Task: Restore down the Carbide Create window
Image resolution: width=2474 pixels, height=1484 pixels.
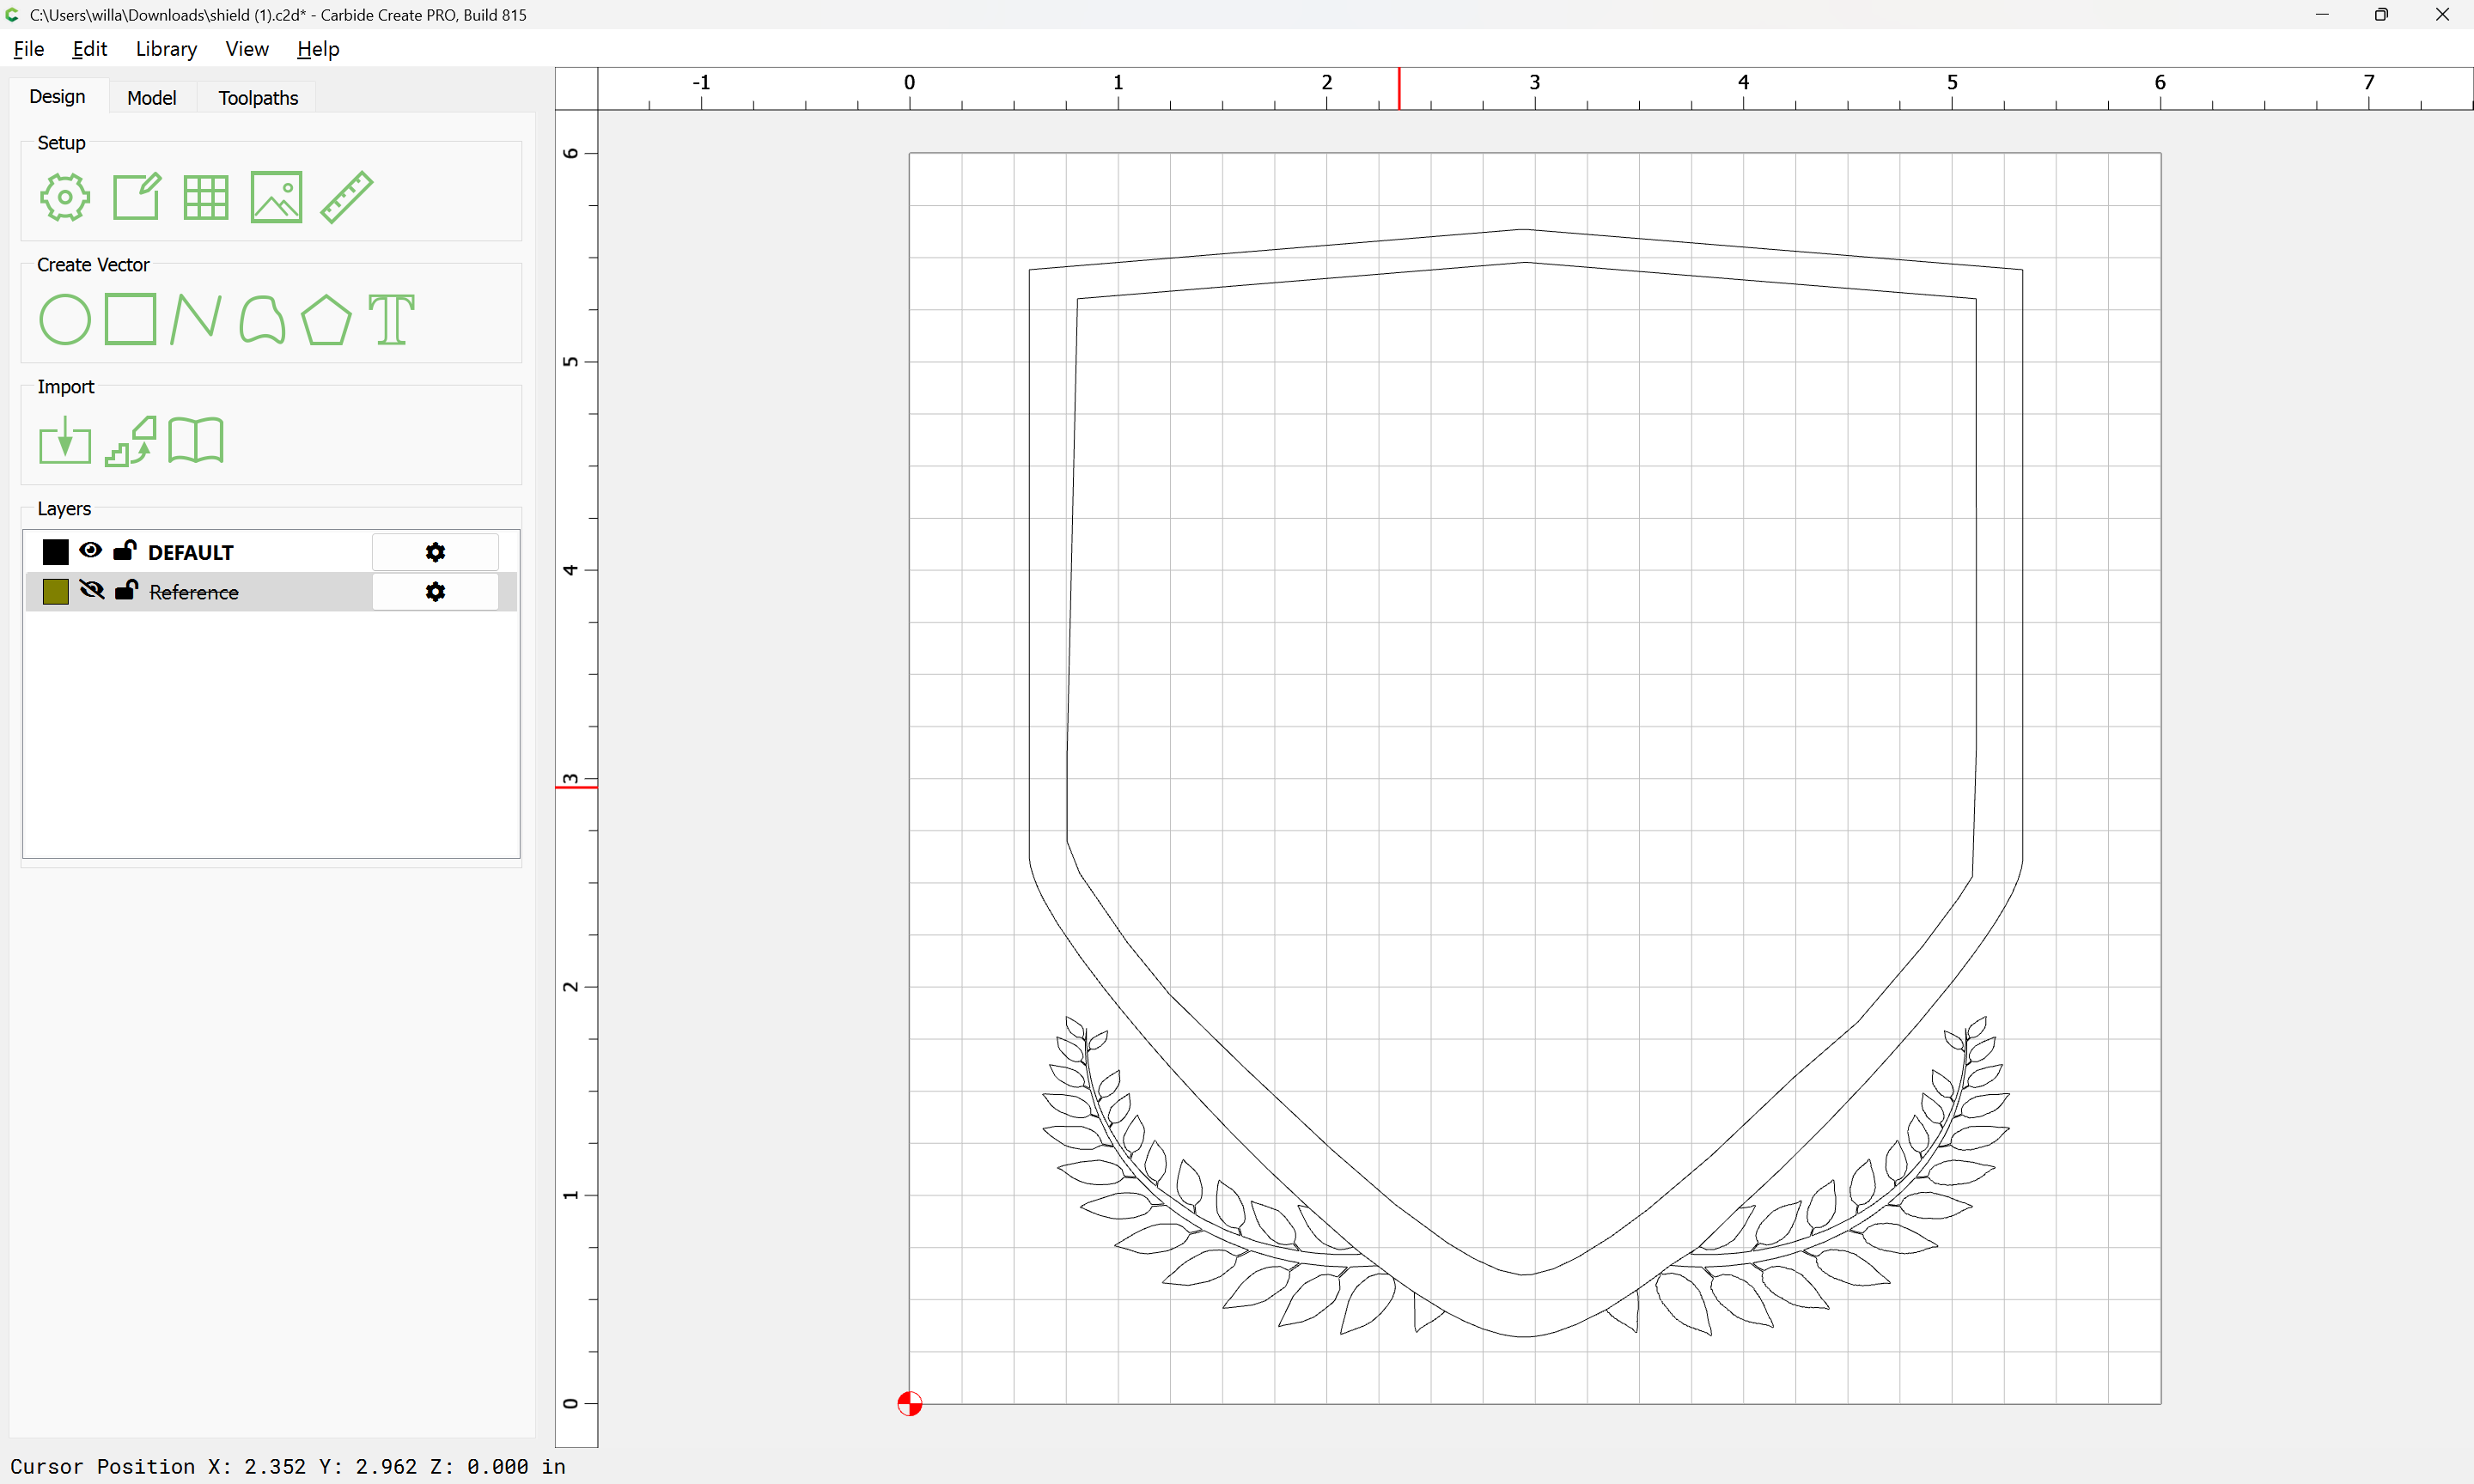Action: 2381,15
